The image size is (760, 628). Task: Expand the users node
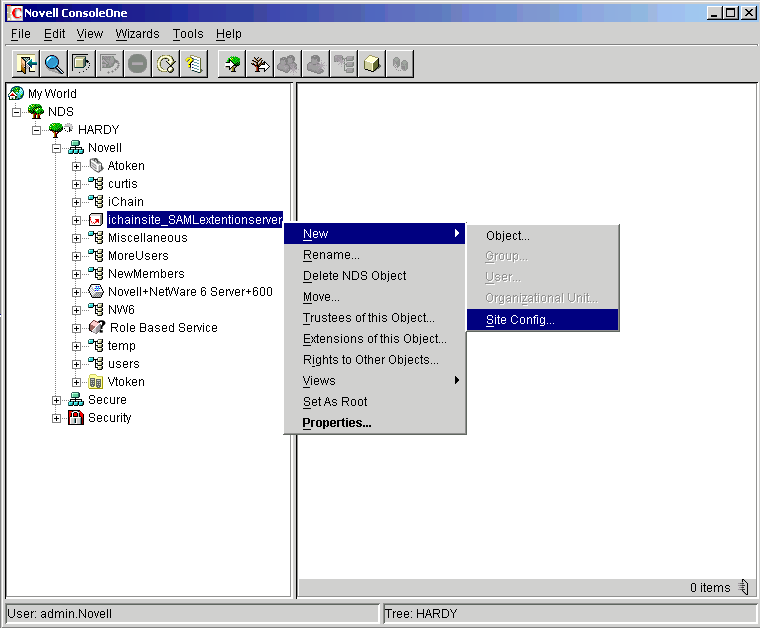[76, 364]
